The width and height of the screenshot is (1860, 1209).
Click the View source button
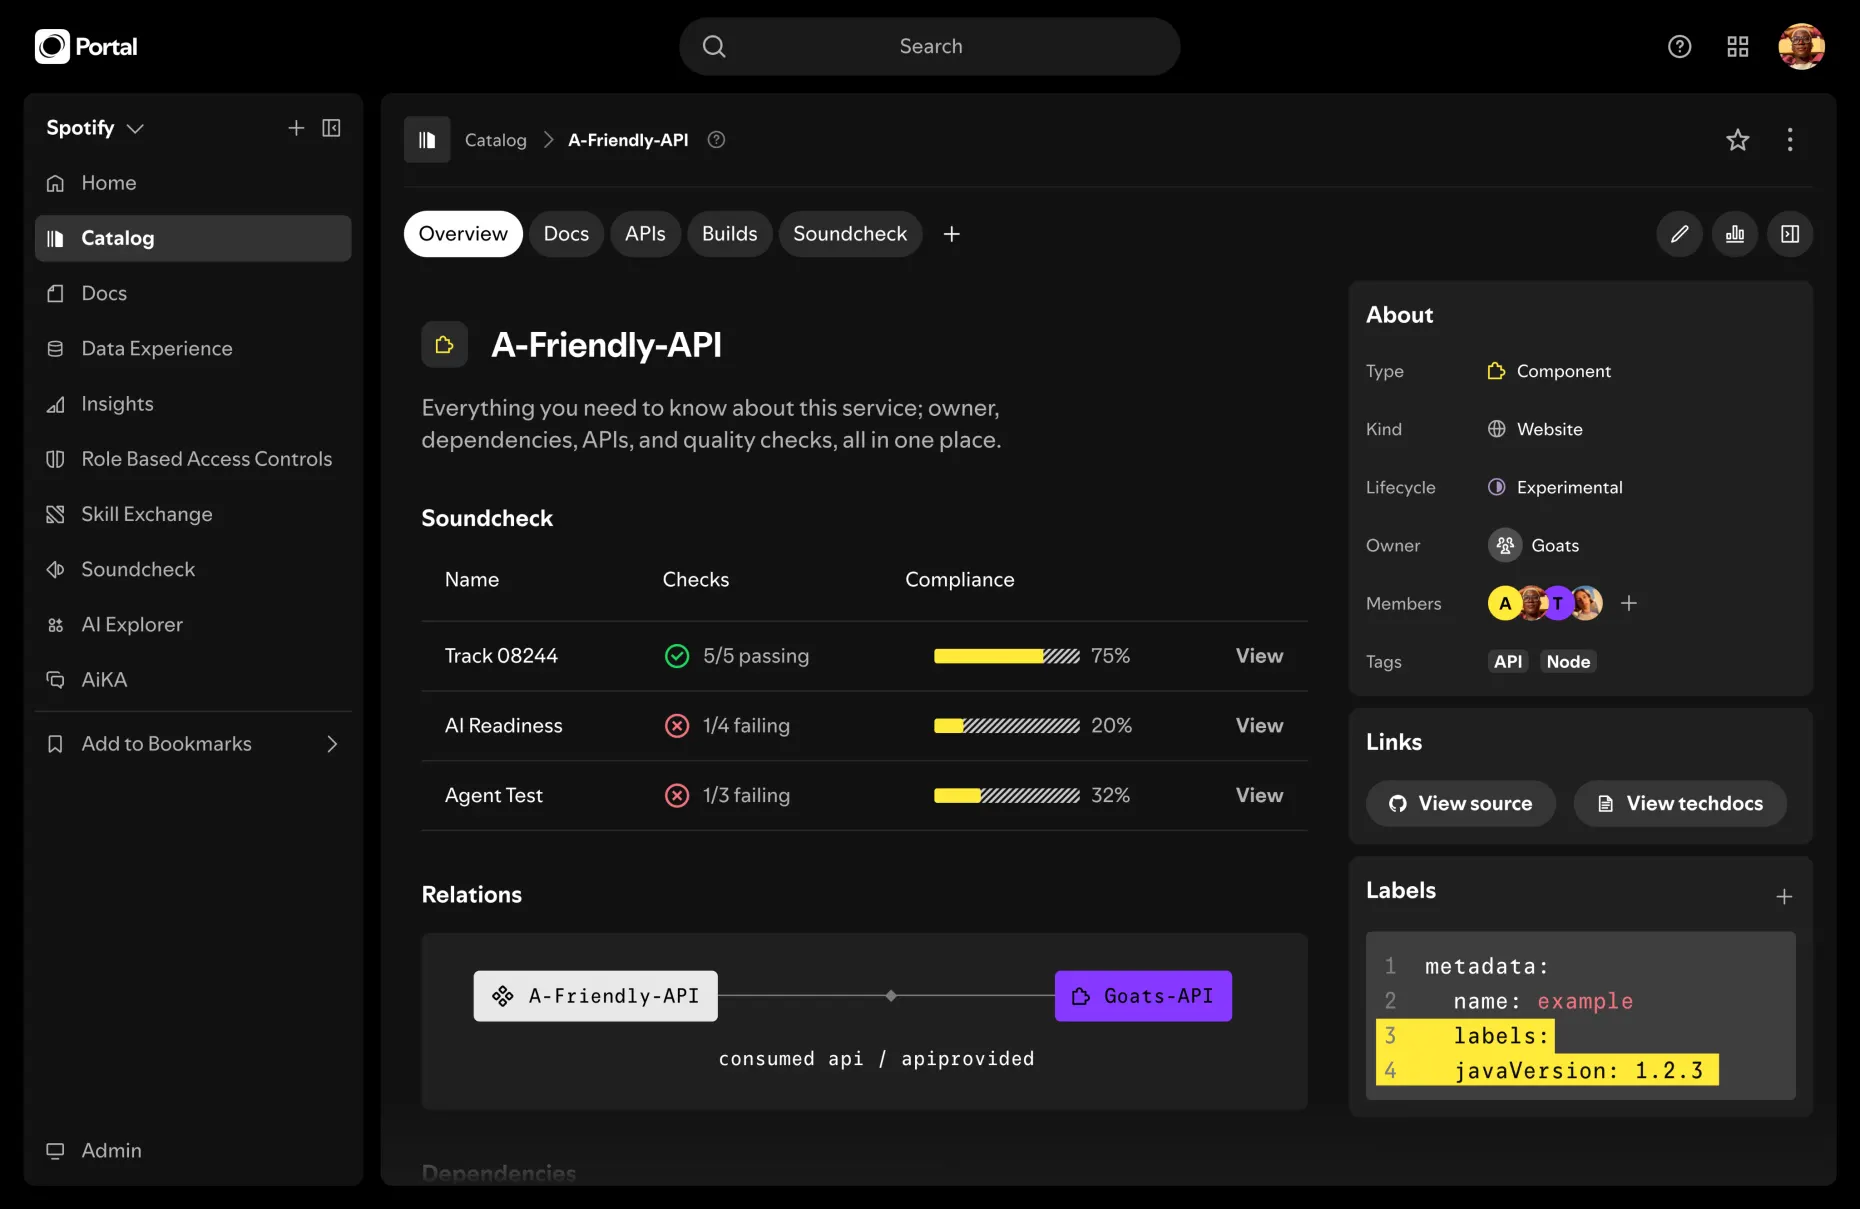point(1461,804)
